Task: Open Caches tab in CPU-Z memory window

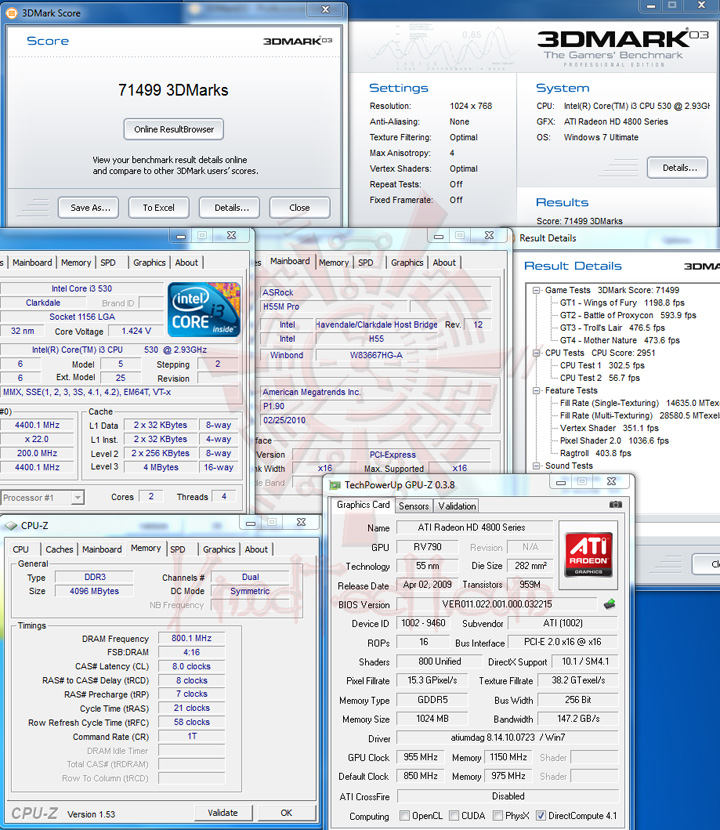Action: pyautogui.click(x=59, y=549)
